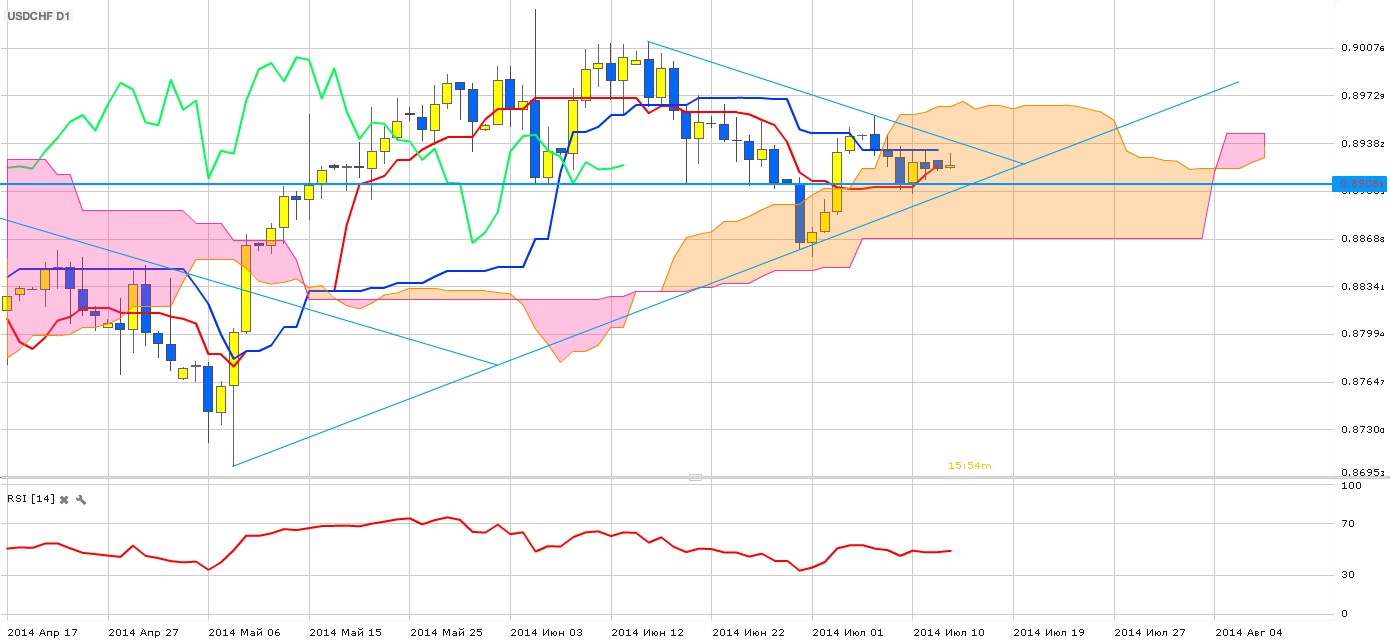Select the RSI [14] indicator label
Screen dimensions: 1390x640
pos(30,498)
